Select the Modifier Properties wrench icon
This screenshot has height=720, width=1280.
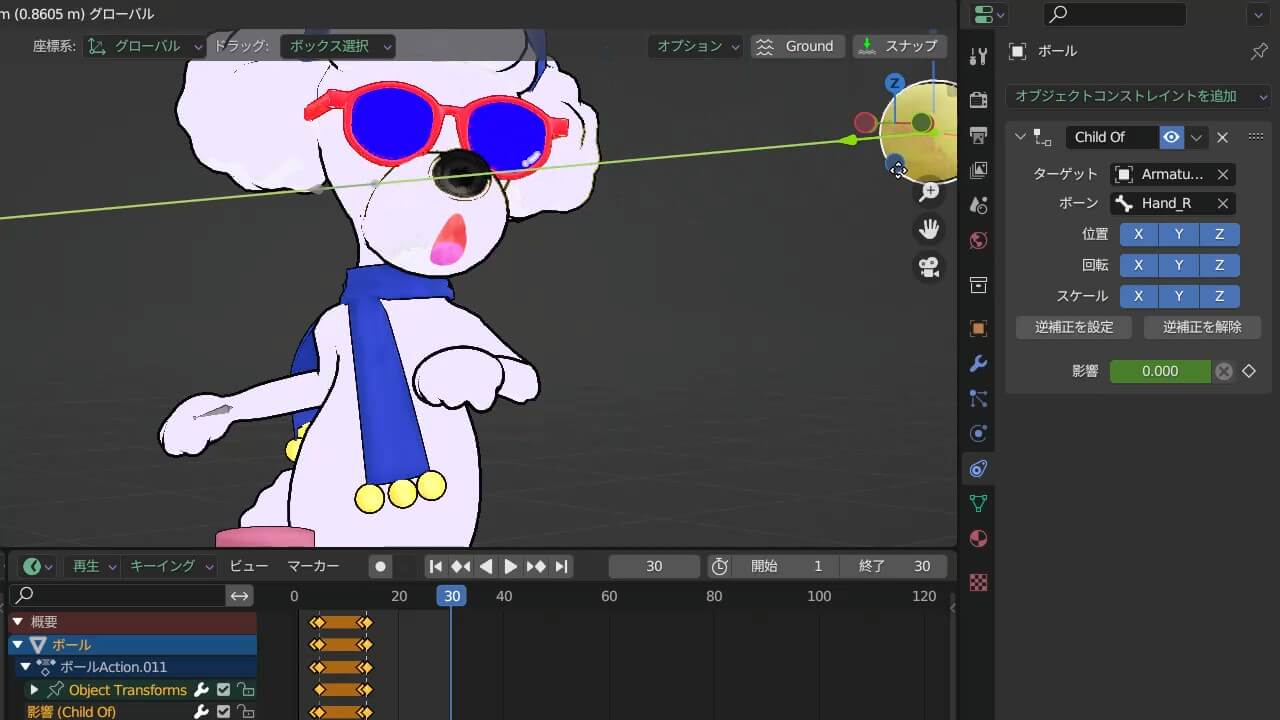(x=978, y=363)
